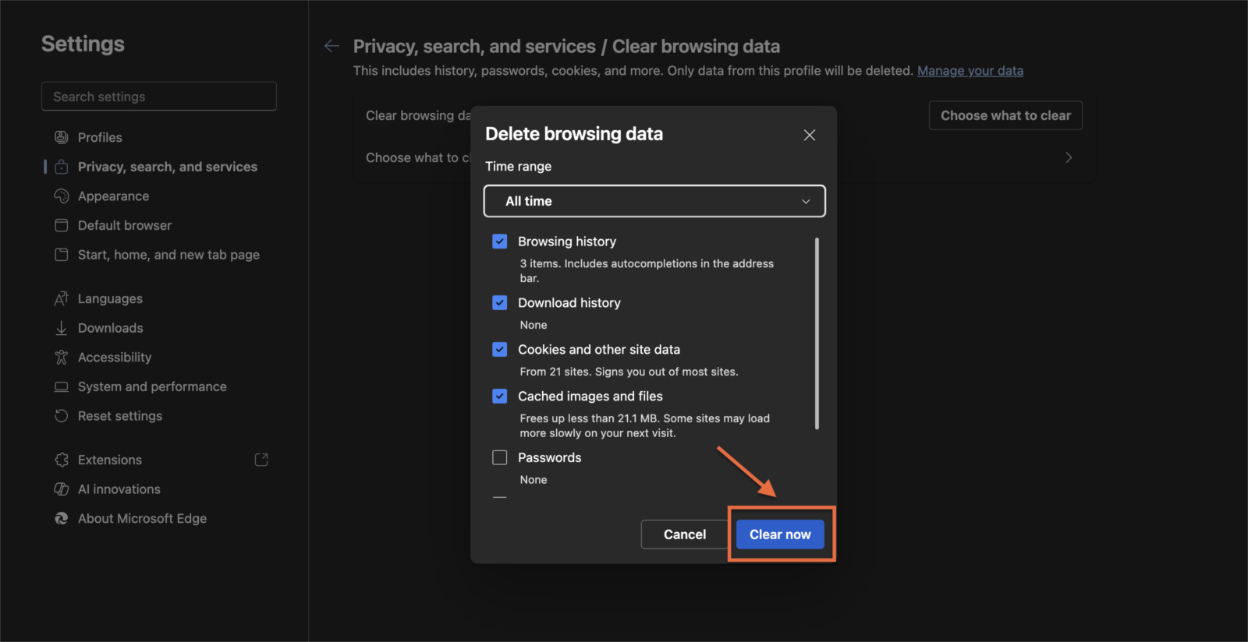
Task: Uncheck the Browsing history checkbox
Action: pyautogui.click(x=500, y=241)
